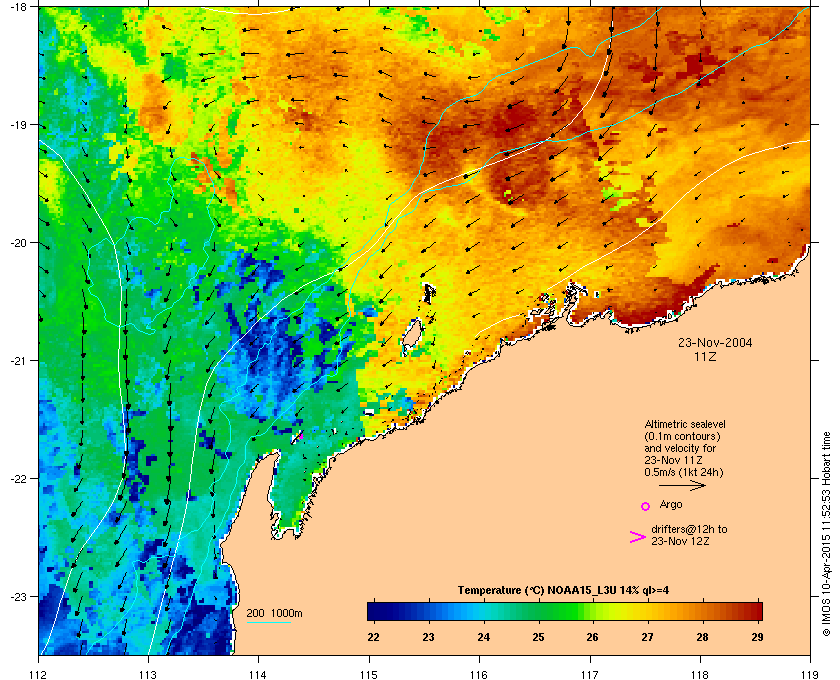Click the 0.5m/s velocity scale arrow
Viewport: 840px width, 680px height.
pyautogui.click(x=682, y=485)
